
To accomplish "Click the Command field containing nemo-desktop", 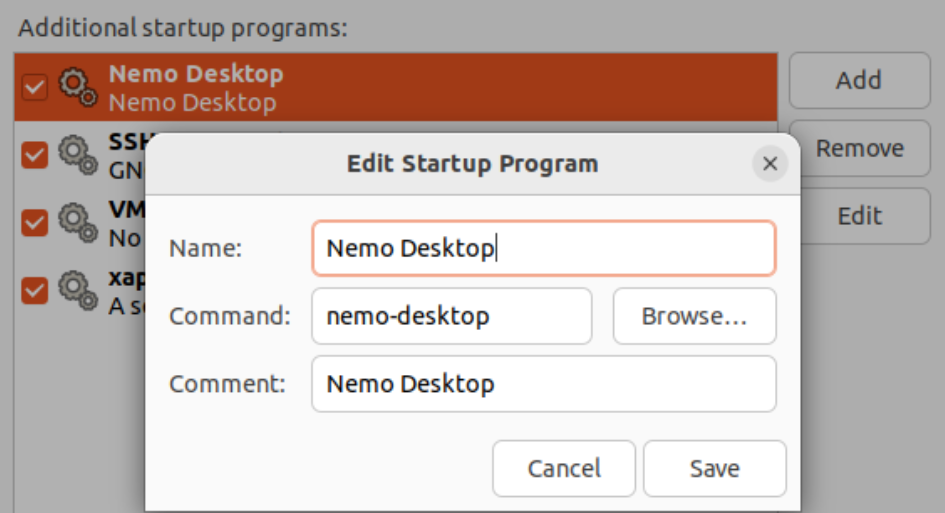I will point(451,316).
